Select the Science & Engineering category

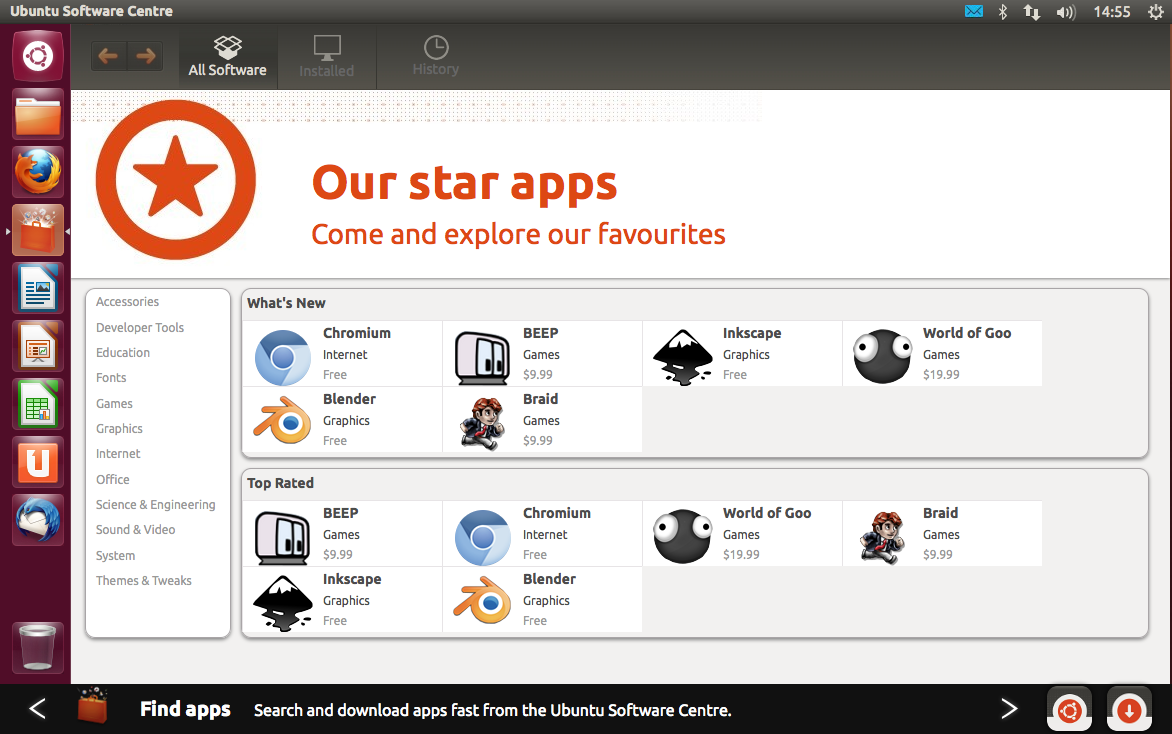point(155,505)
